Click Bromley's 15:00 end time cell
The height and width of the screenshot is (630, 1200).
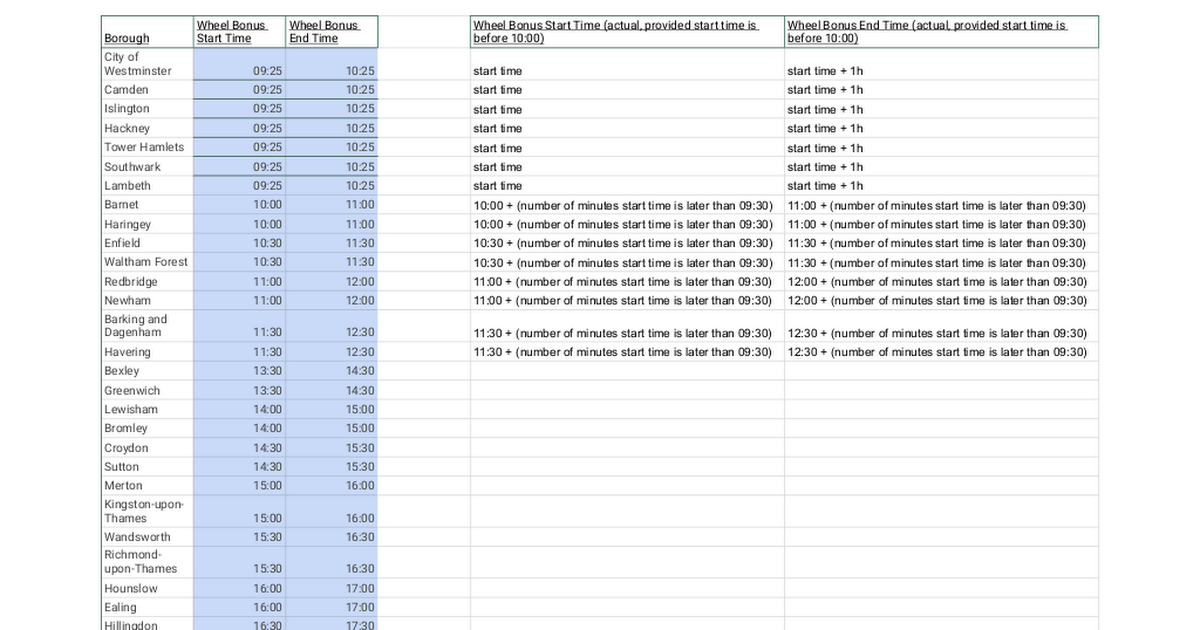coord(331,428)
